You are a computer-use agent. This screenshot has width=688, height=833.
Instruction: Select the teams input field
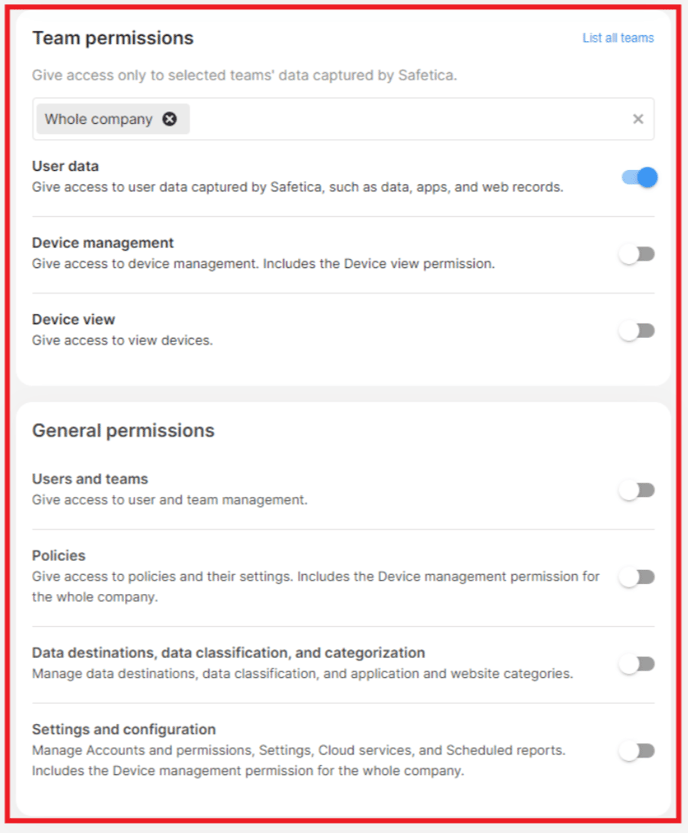(x=400, y=119)
